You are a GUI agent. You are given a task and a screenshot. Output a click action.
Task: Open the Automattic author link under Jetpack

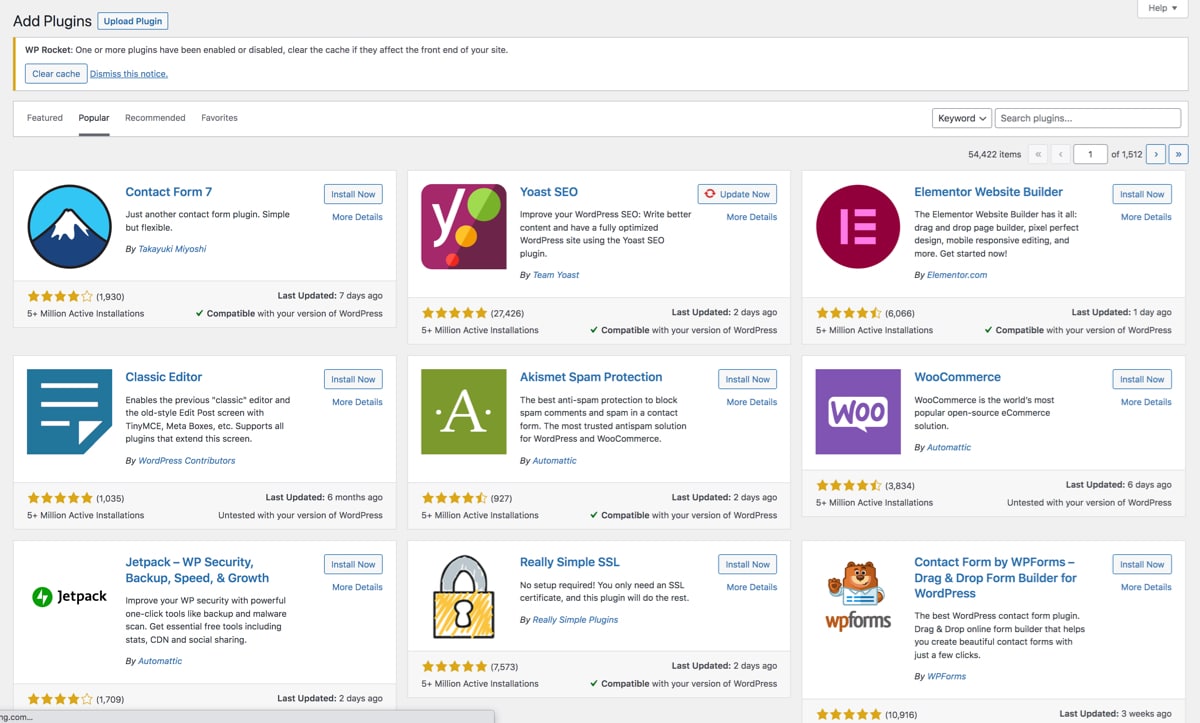point(161,662)
